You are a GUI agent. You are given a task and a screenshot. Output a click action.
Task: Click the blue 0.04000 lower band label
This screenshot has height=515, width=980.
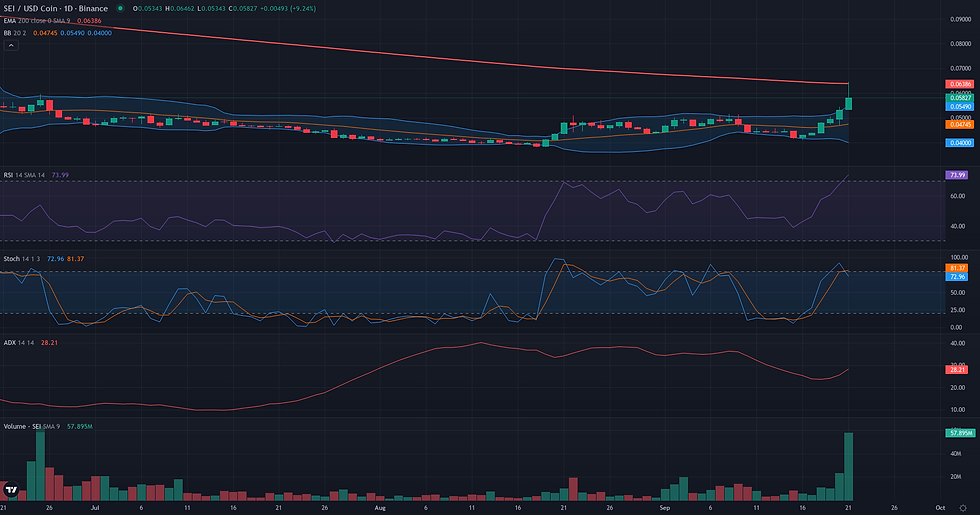tap(959, 142)
